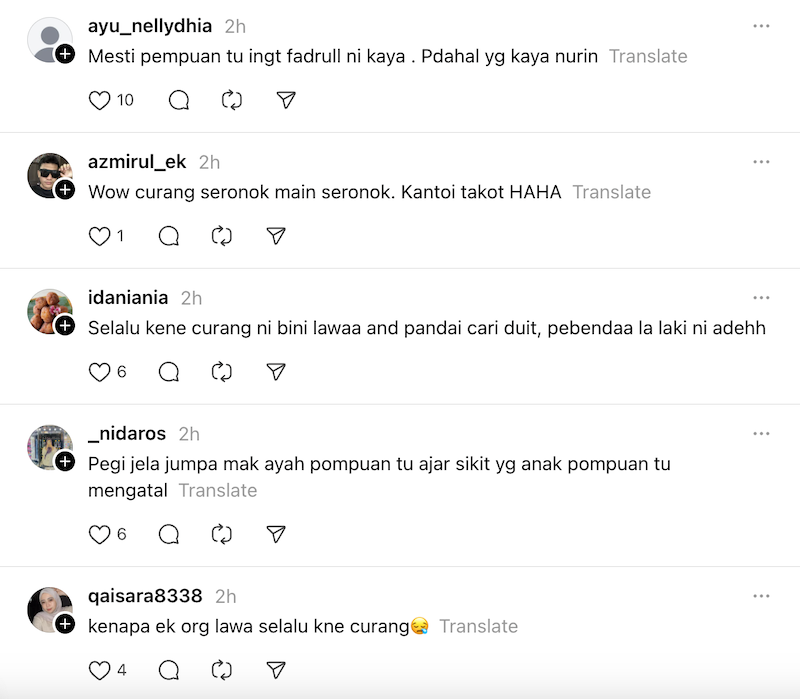Share idaniania's comment via the send icon

[277, 372]
